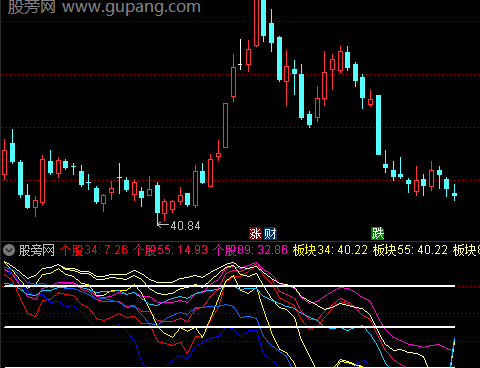Select the 个股89: 32.86 indicator value
Screen dimensions: 480x368
pos(250,250)
